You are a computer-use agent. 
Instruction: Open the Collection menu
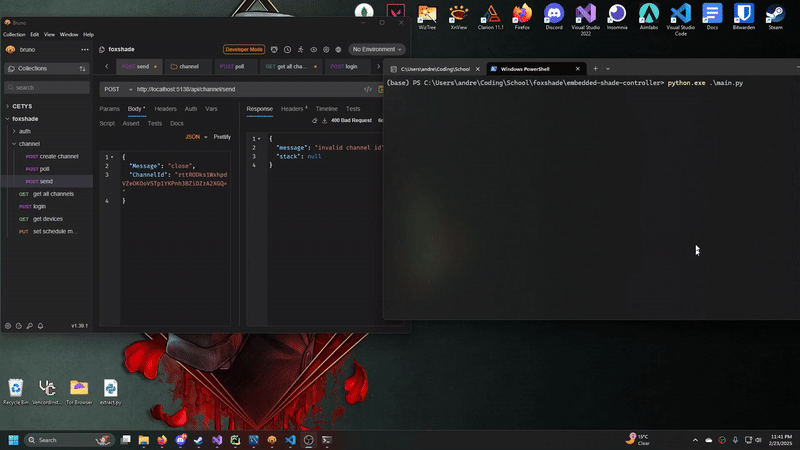click(14, 35)
